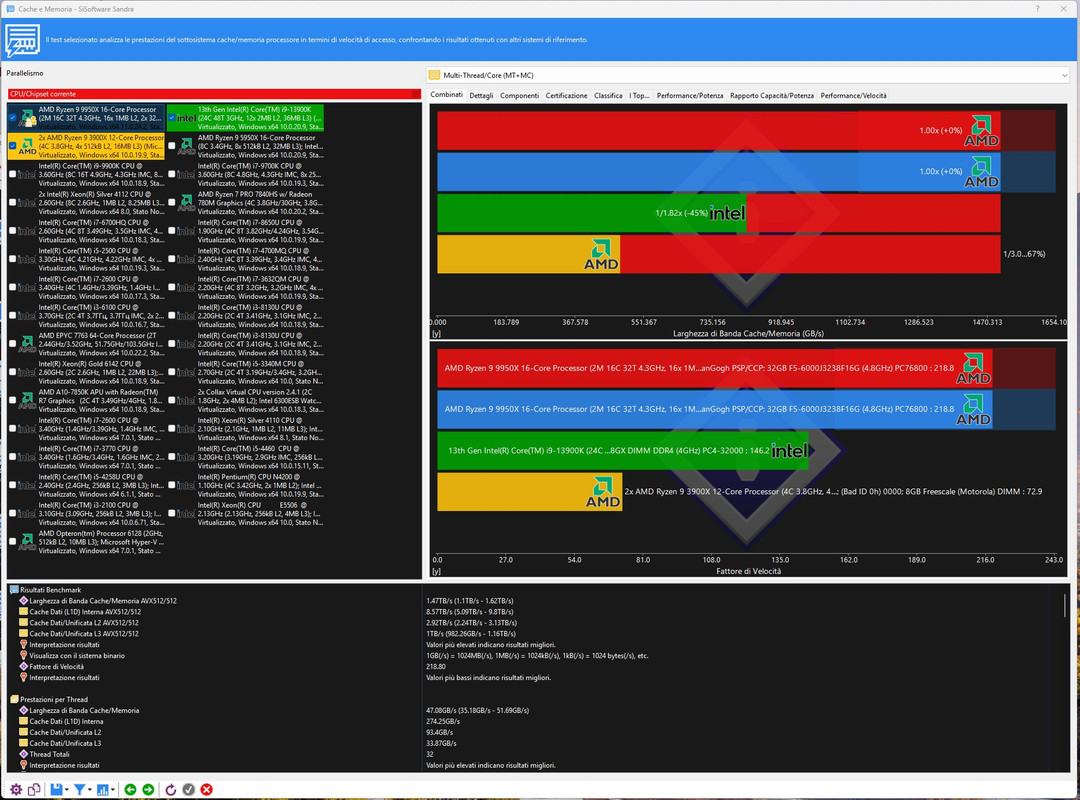Click the blue filter funnel icon
1080x800 pixels.
click(79, 790)
